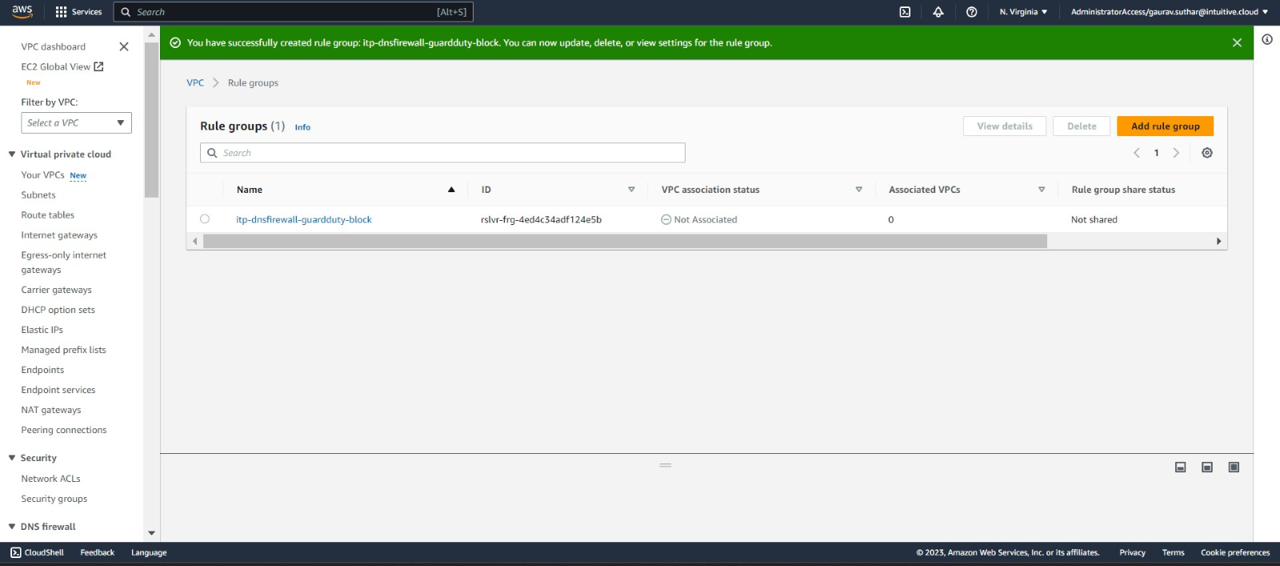The image size is (1280, 566).
Task: Open the Select a VPC dropdown
Action: tap(76, 123)
